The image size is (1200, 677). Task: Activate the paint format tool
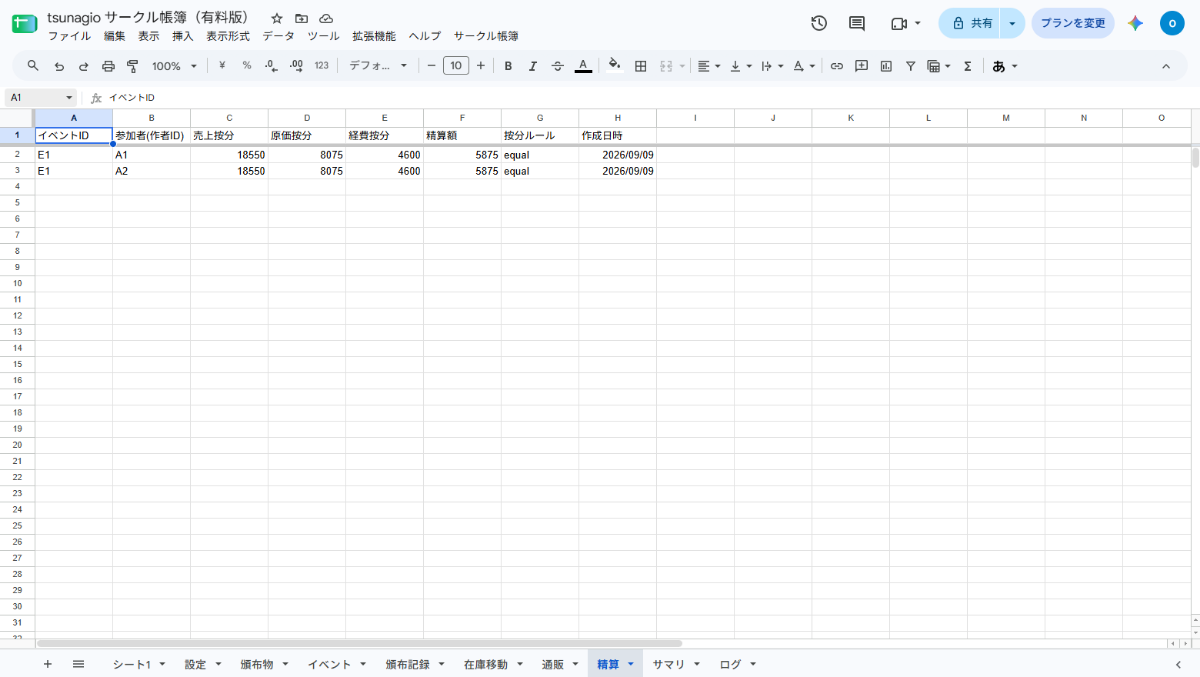tap(132, 66)
